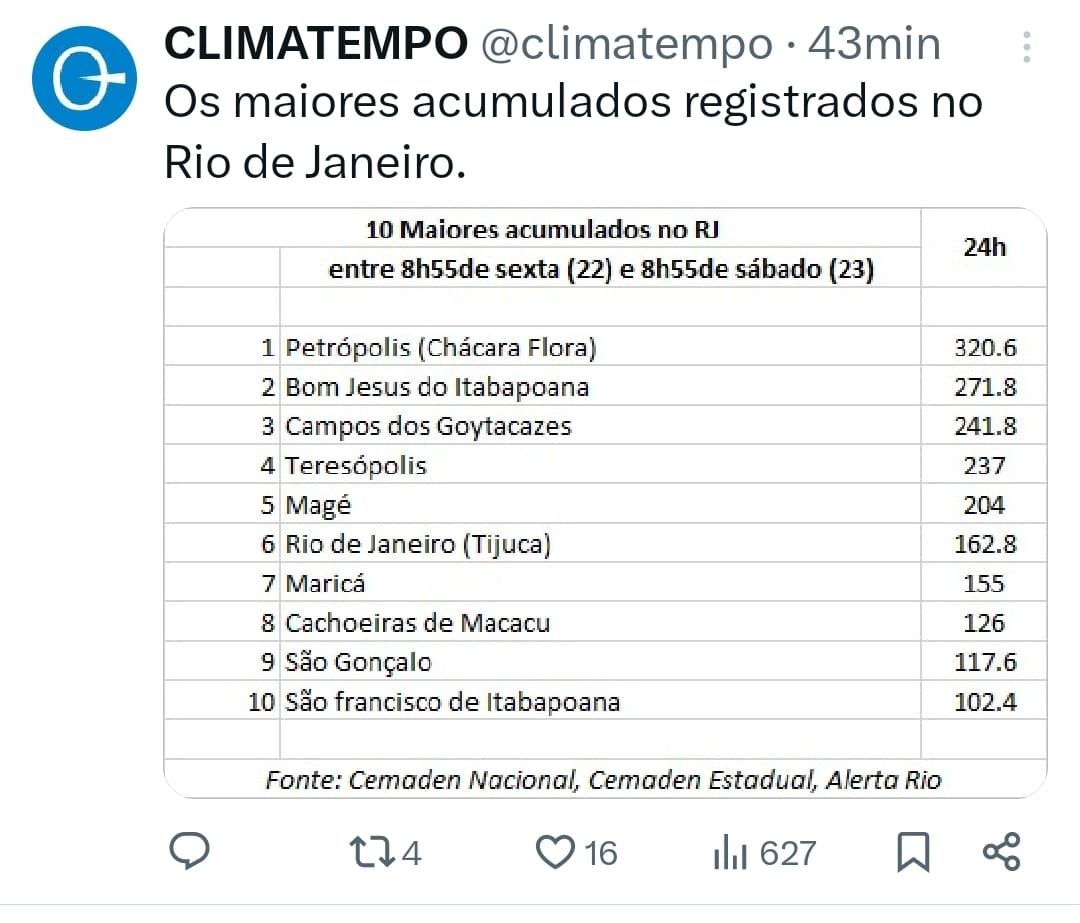Screen dimensions: 1080x923
Task: Click the 24h column header in the table
Action: pos(984,248)
